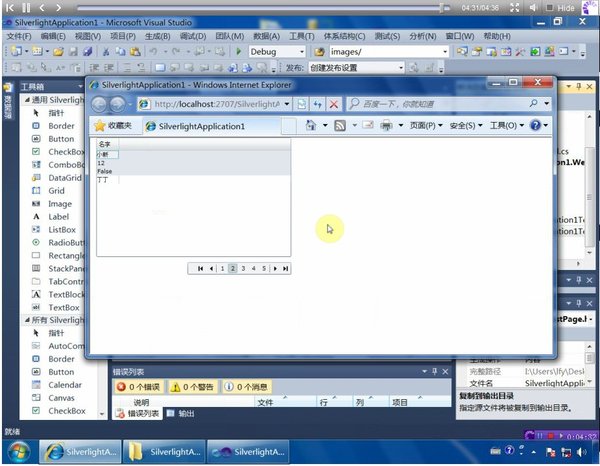Screen dimensions: 600x466
Task: Start debugging with green play icon
Action: [x=239, y=51]
